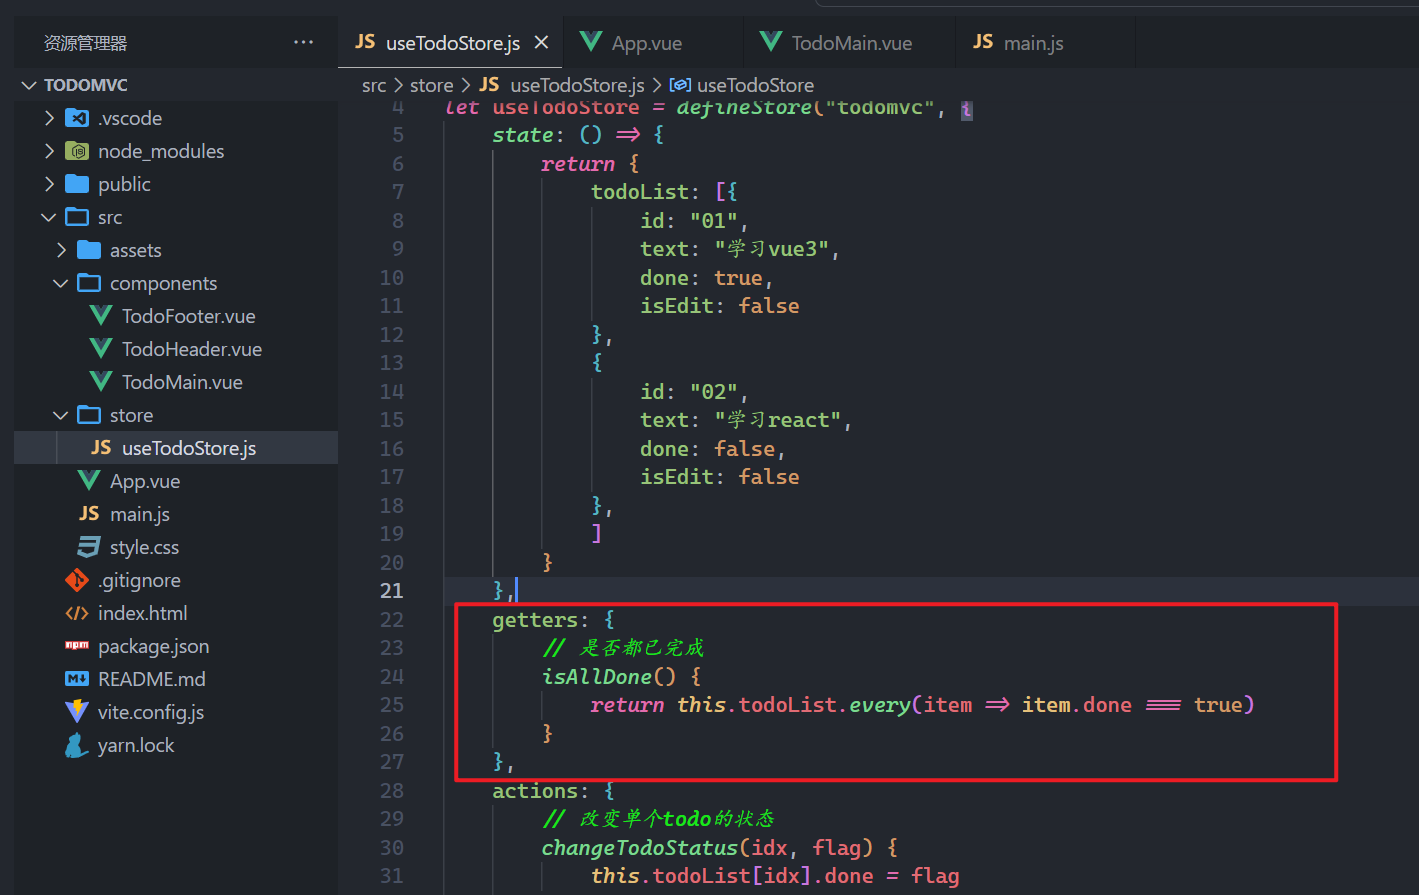Viewport: 1419px width, 895px height.
Task: Click the todoList property on line 7
Action: [x=640, y=192]
